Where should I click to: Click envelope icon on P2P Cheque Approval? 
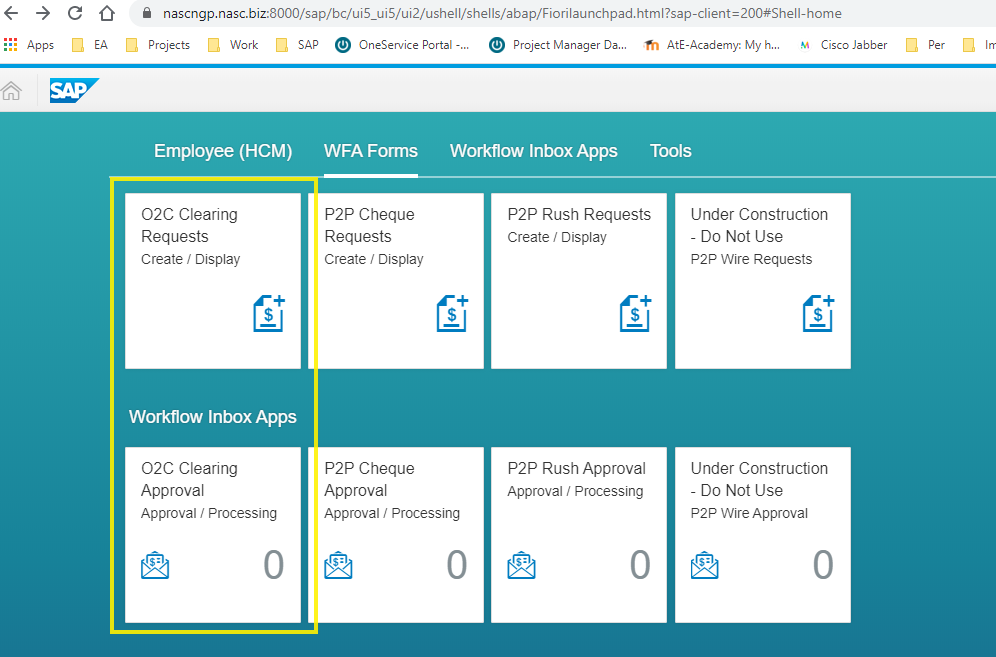pos(339,565)
